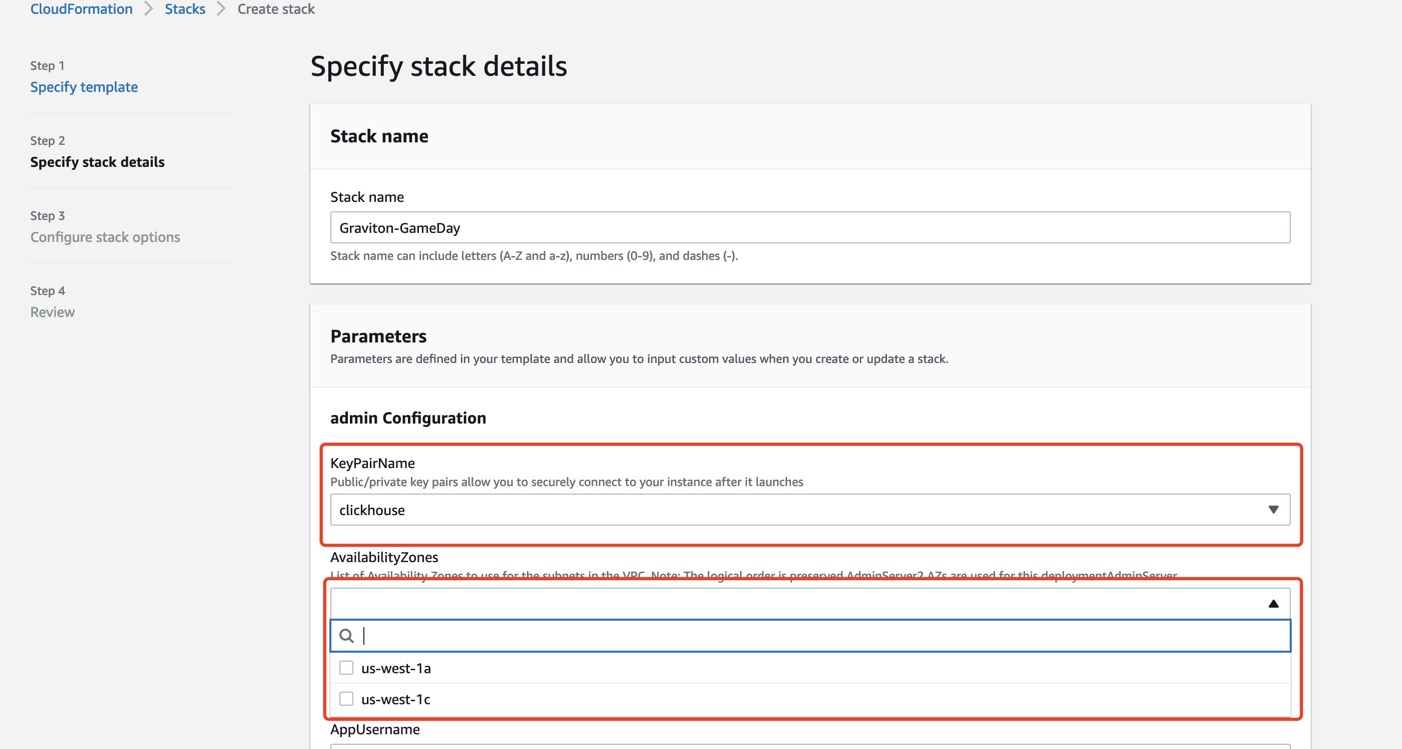Click the Create stack breadcrumb text
The height and width of the screenshot is (749, 1402).
(276, 9)
